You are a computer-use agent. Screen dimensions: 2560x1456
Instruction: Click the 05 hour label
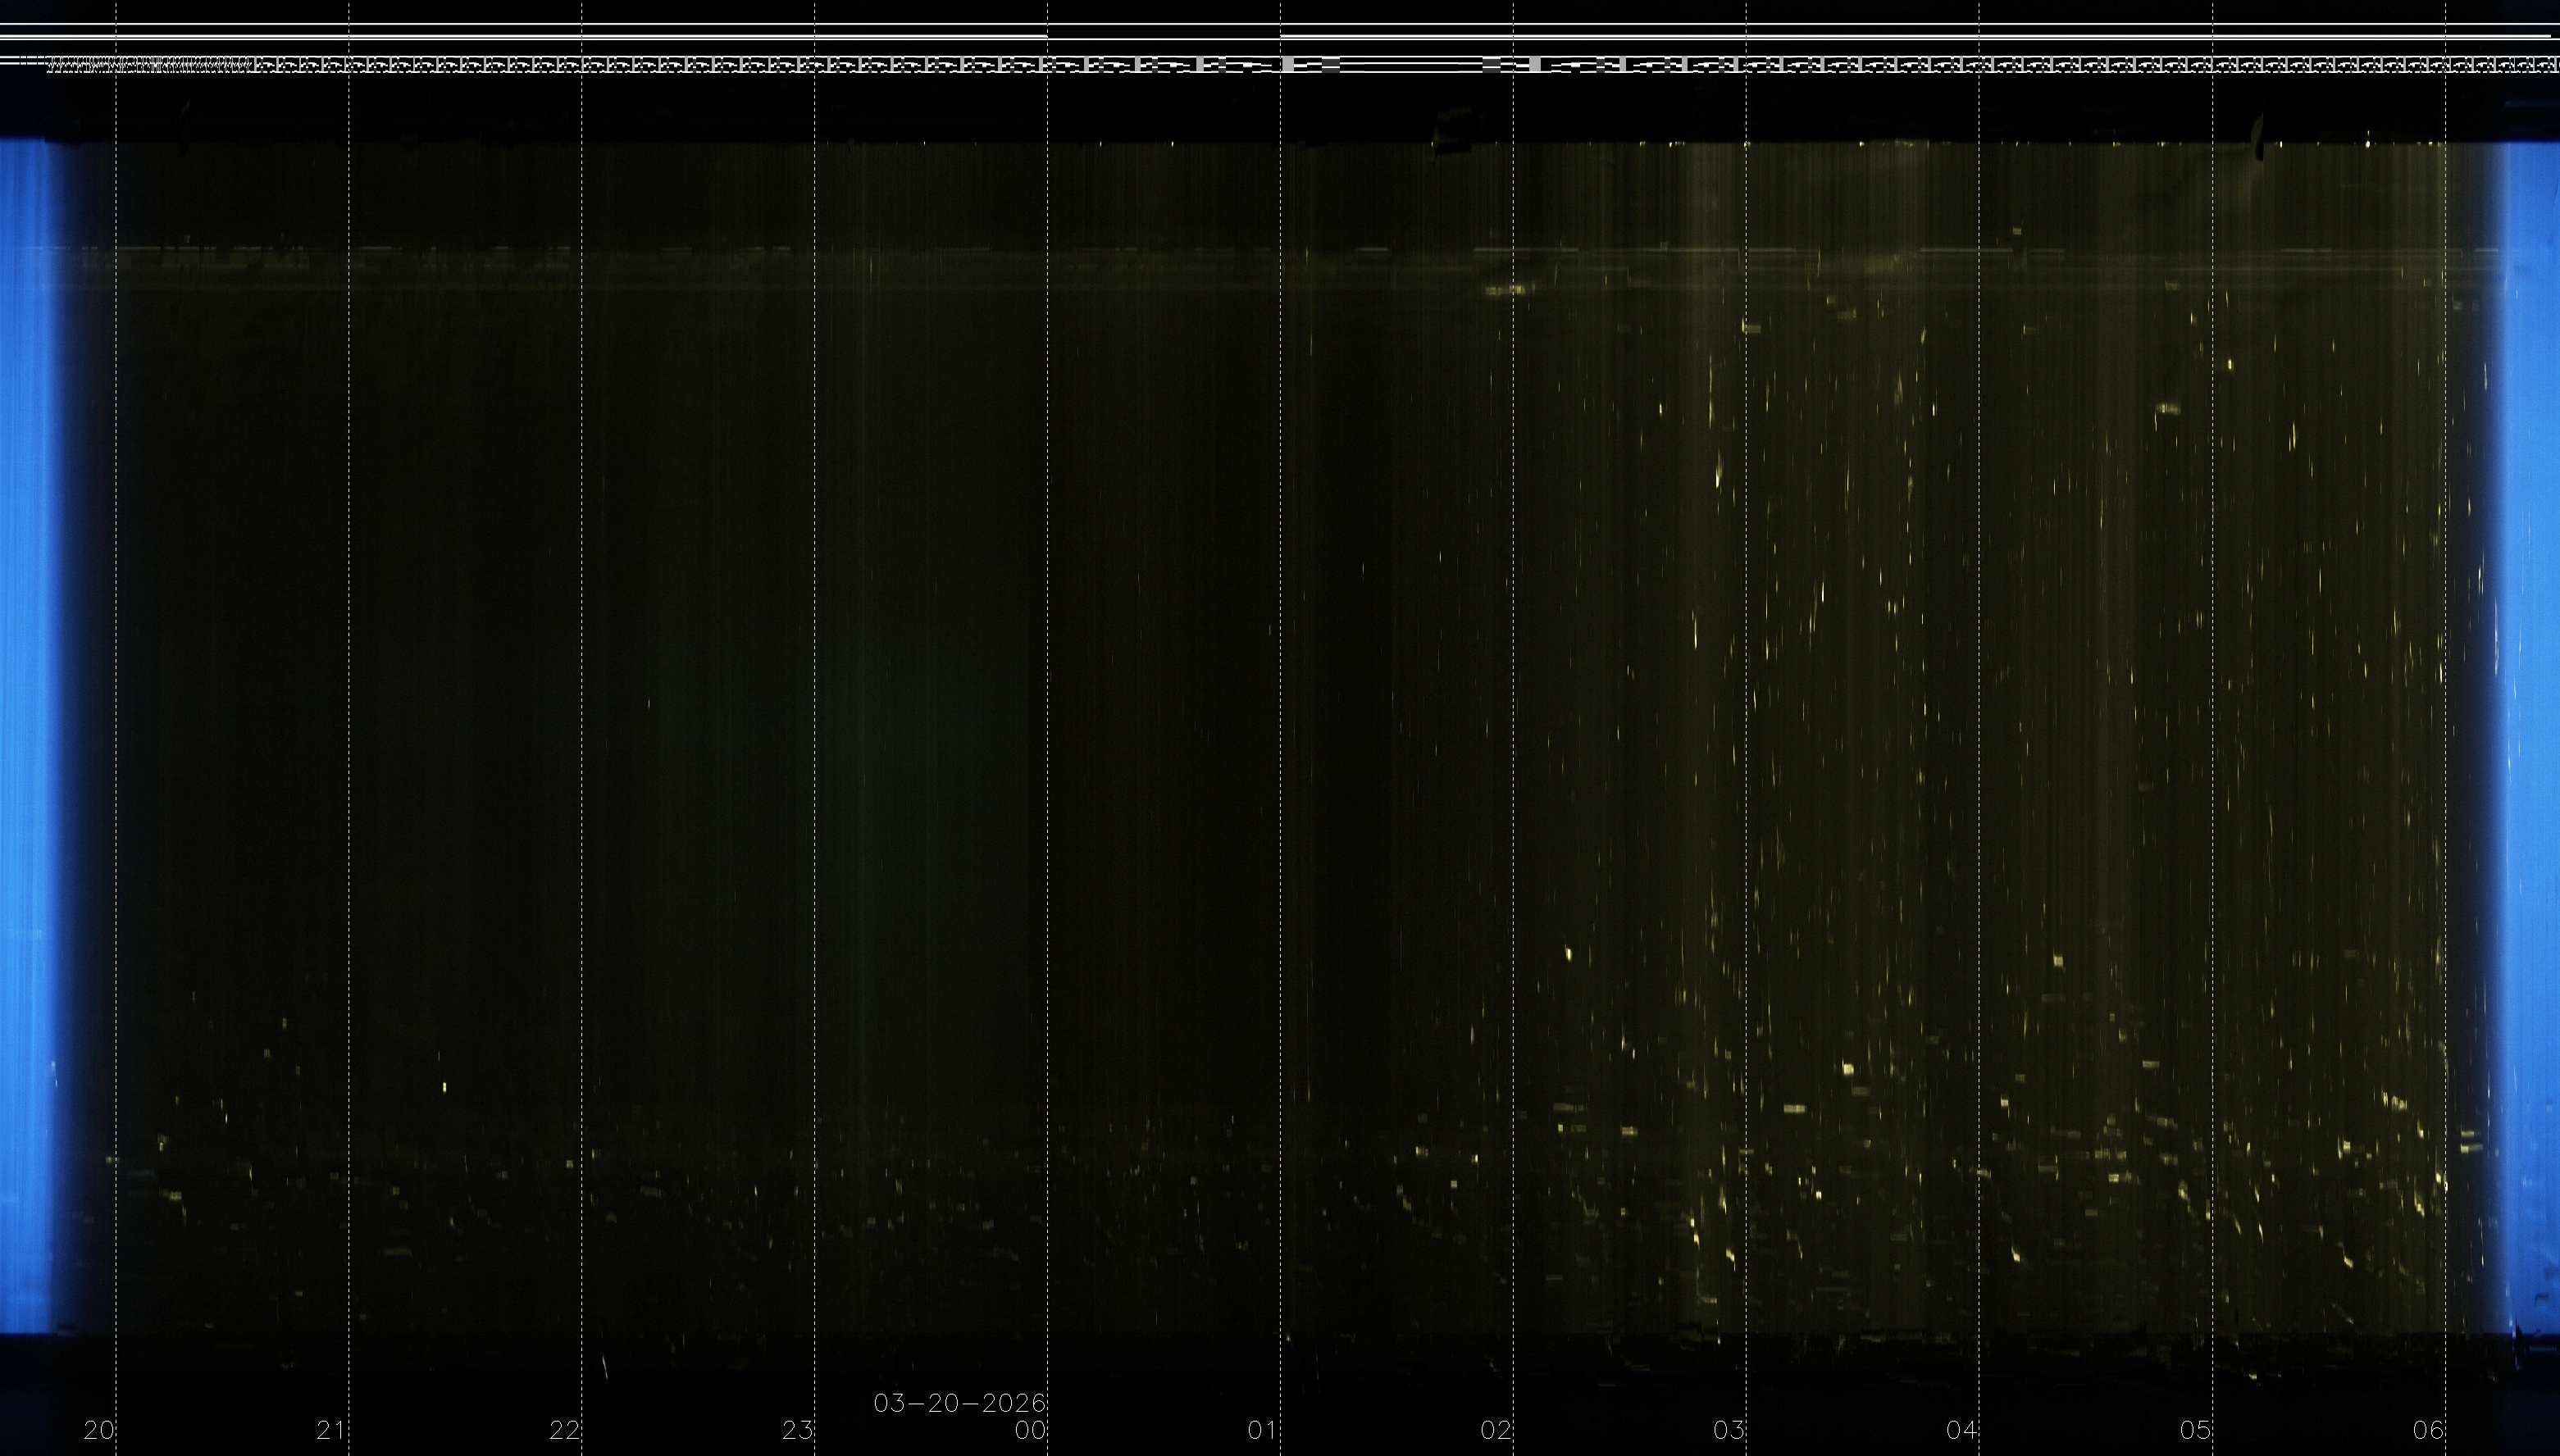[2194, 1430]
